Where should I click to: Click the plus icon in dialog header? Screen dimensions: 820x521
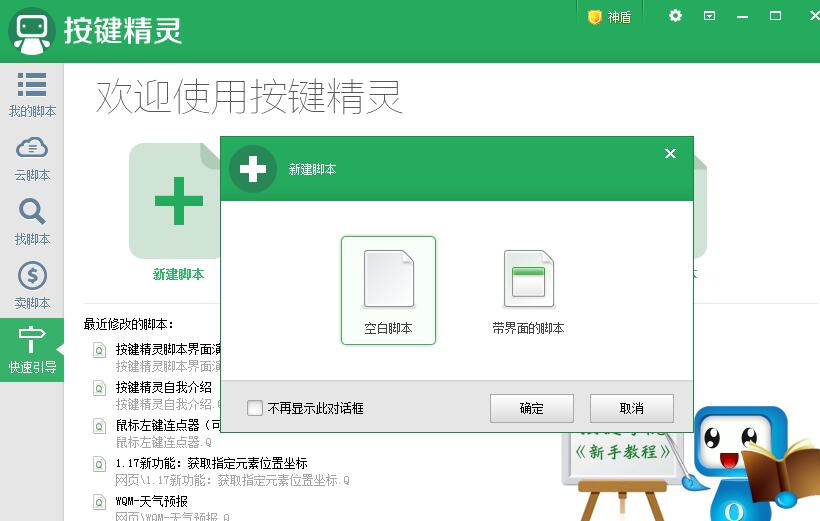point(253,169)
